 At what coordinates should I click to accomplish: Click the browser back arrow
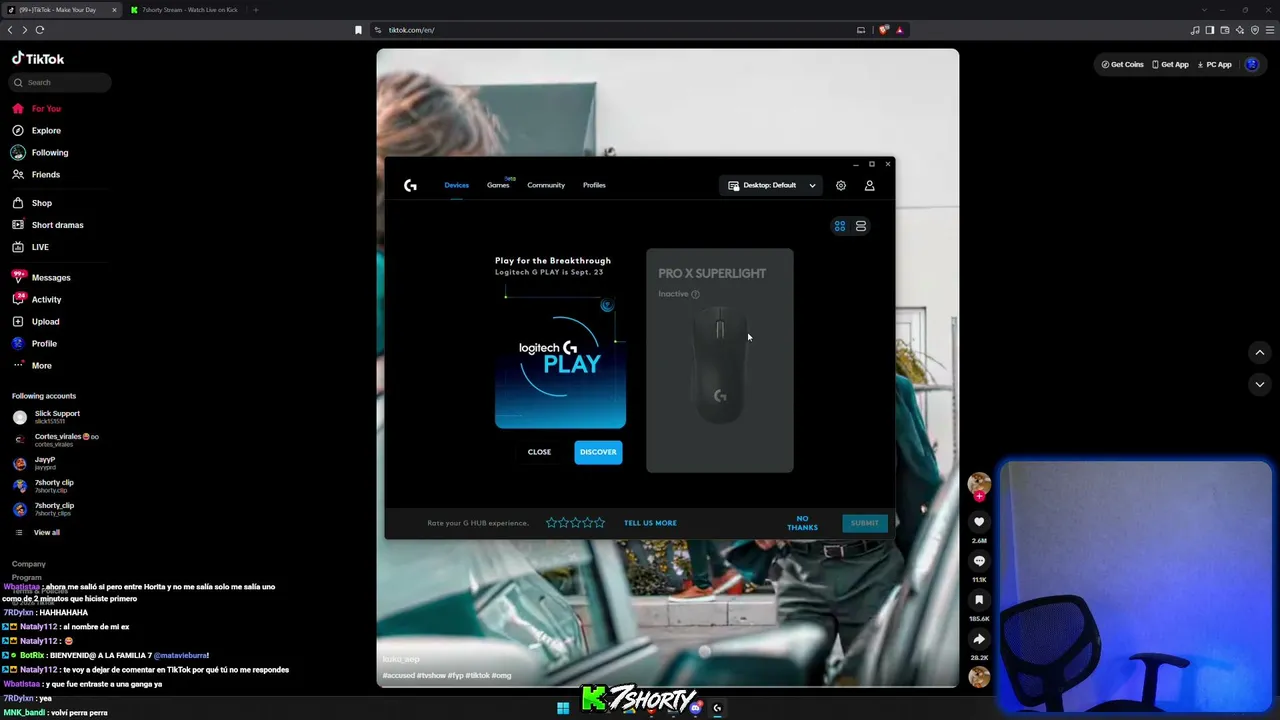tap(10, 30)
